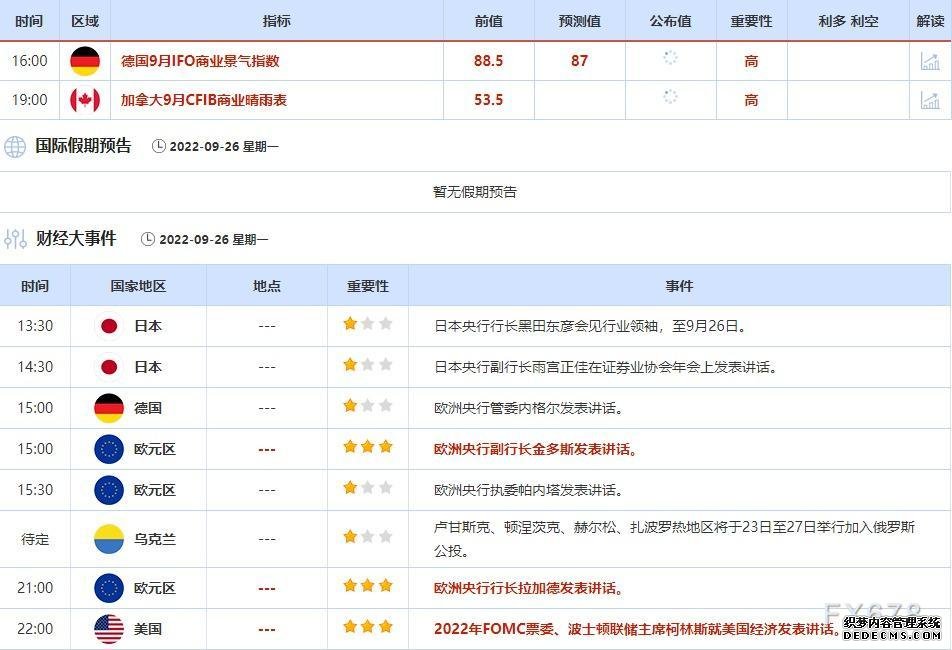Click the 重要性 column header in the events table
The width and height of the screenshot is (952, 650).
tap(367, 286)
